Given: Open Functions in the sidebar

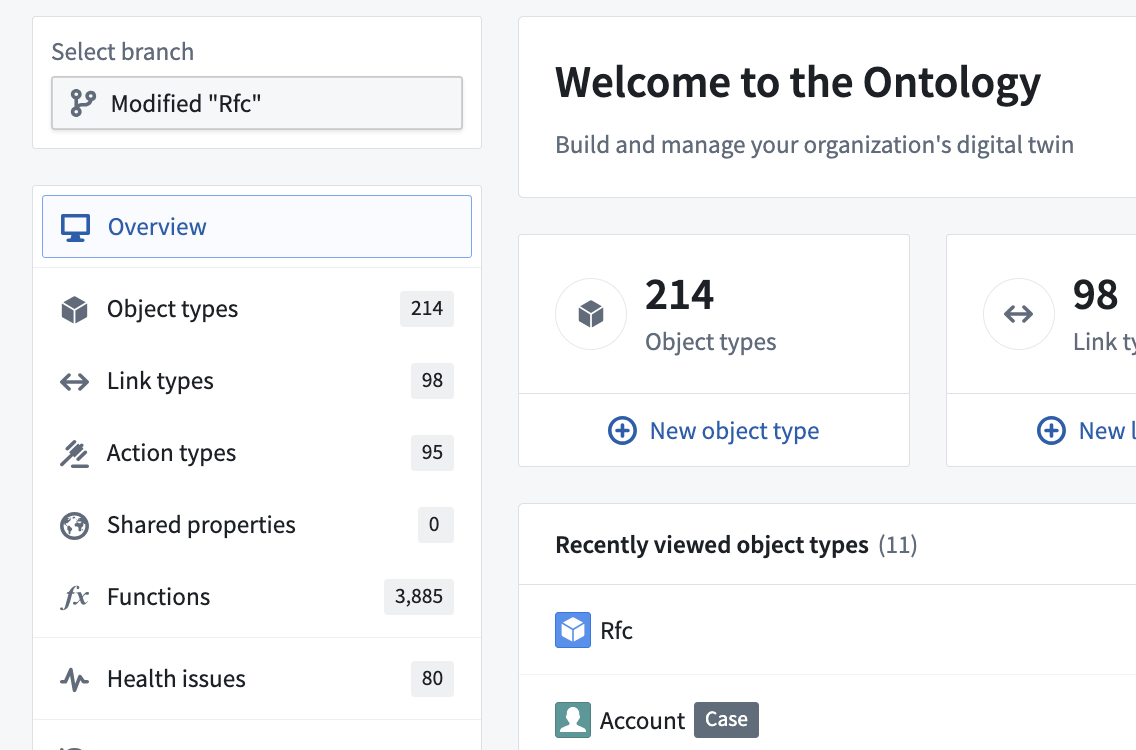Looking at the screenshot, I should pos(256,596).
